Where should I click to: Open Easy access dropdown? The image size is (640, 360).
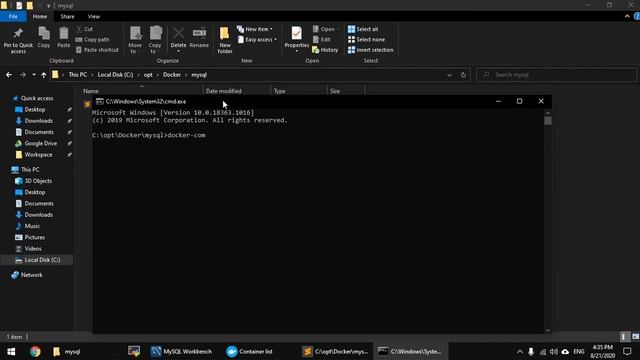pos(257,40)
